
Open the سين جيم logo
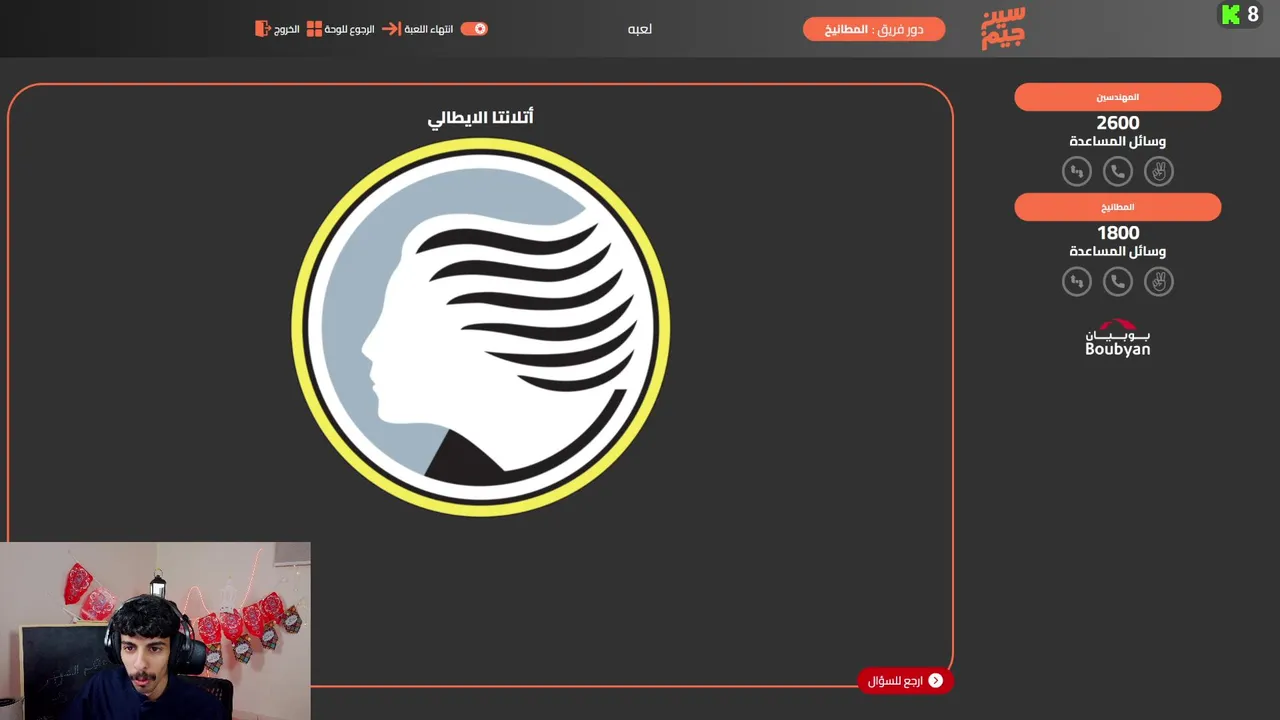[1003, 28]
